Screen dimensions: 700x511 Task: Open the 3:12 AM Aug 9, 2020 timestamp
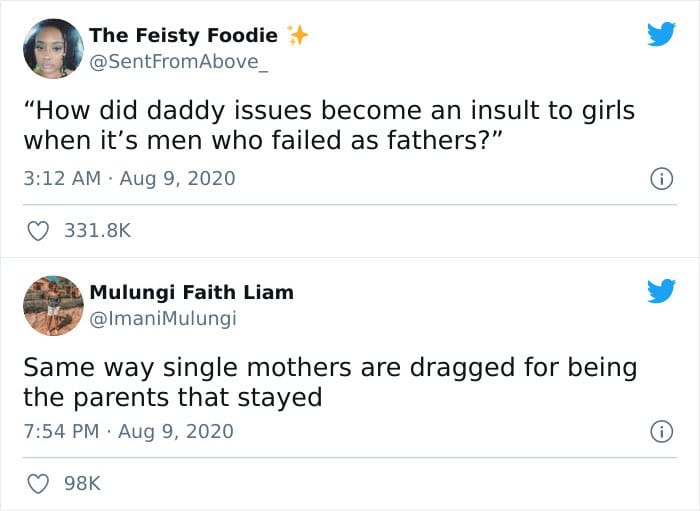pos(129,179)
